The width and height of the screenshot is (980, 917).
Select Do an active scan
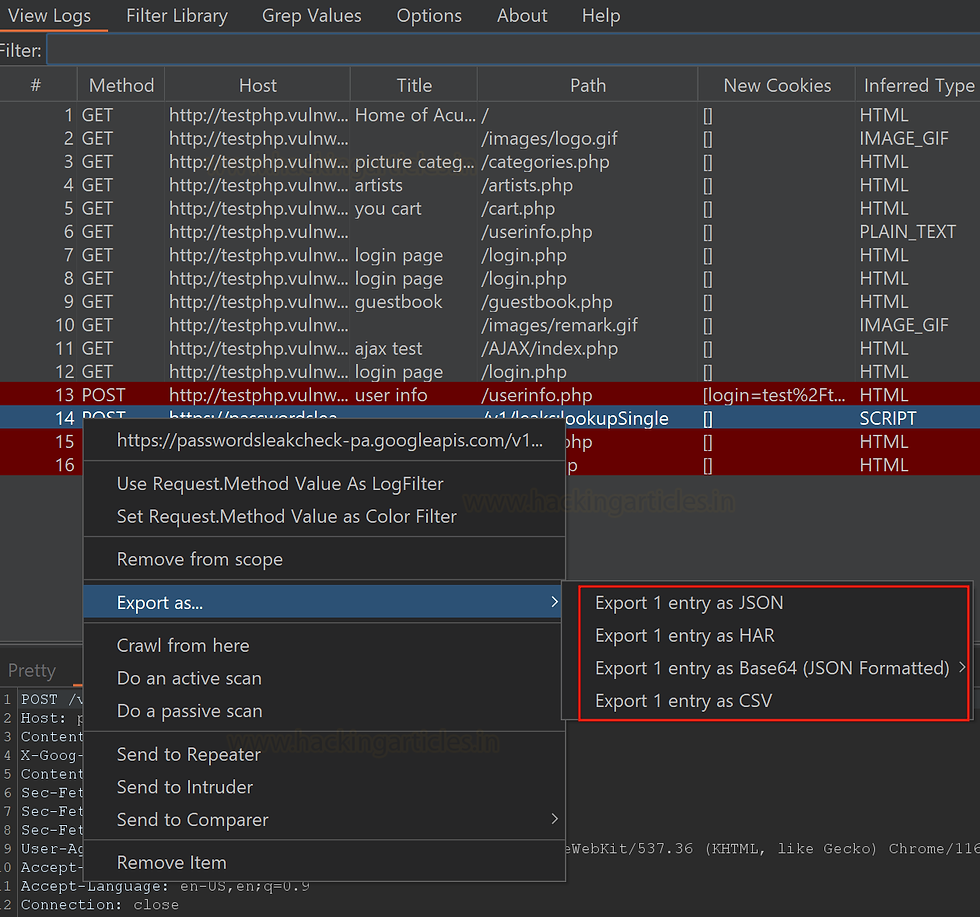324,678
